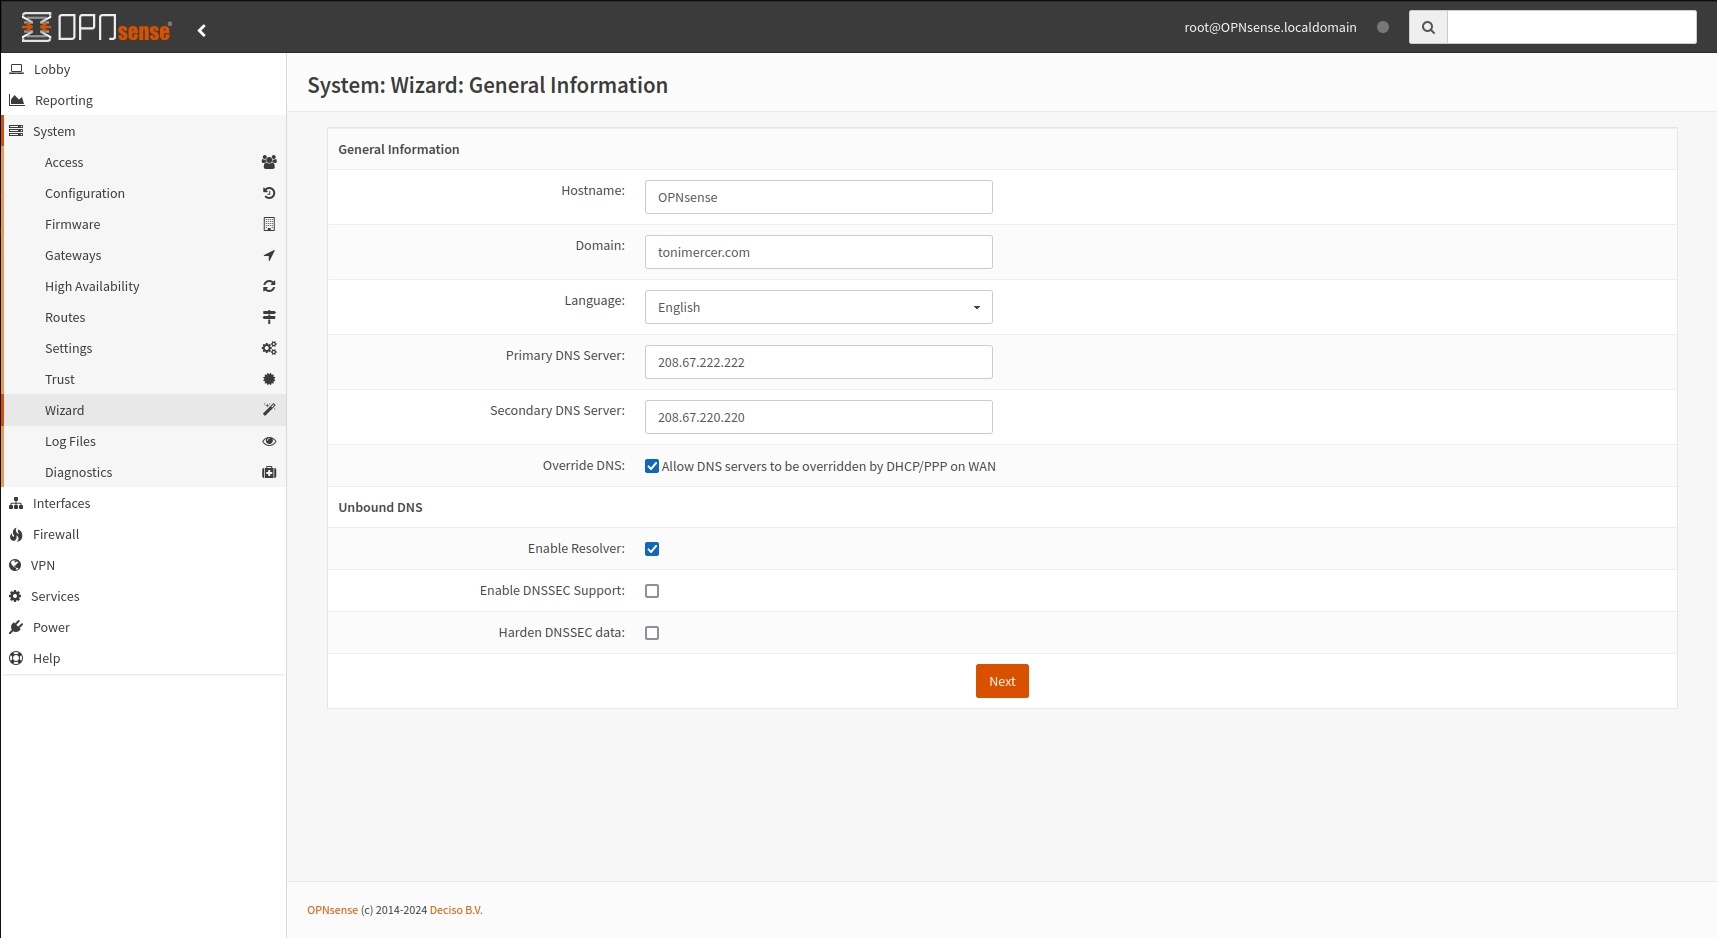Open the OPNsense footer link

[x=332, y=910]
